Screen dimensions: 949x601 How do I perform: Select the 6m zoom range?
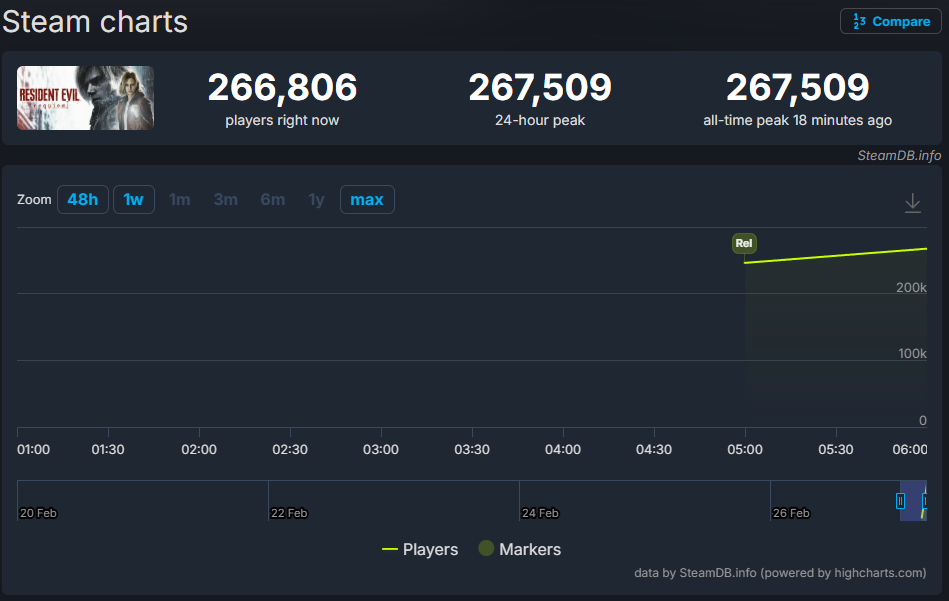[272, 199]
